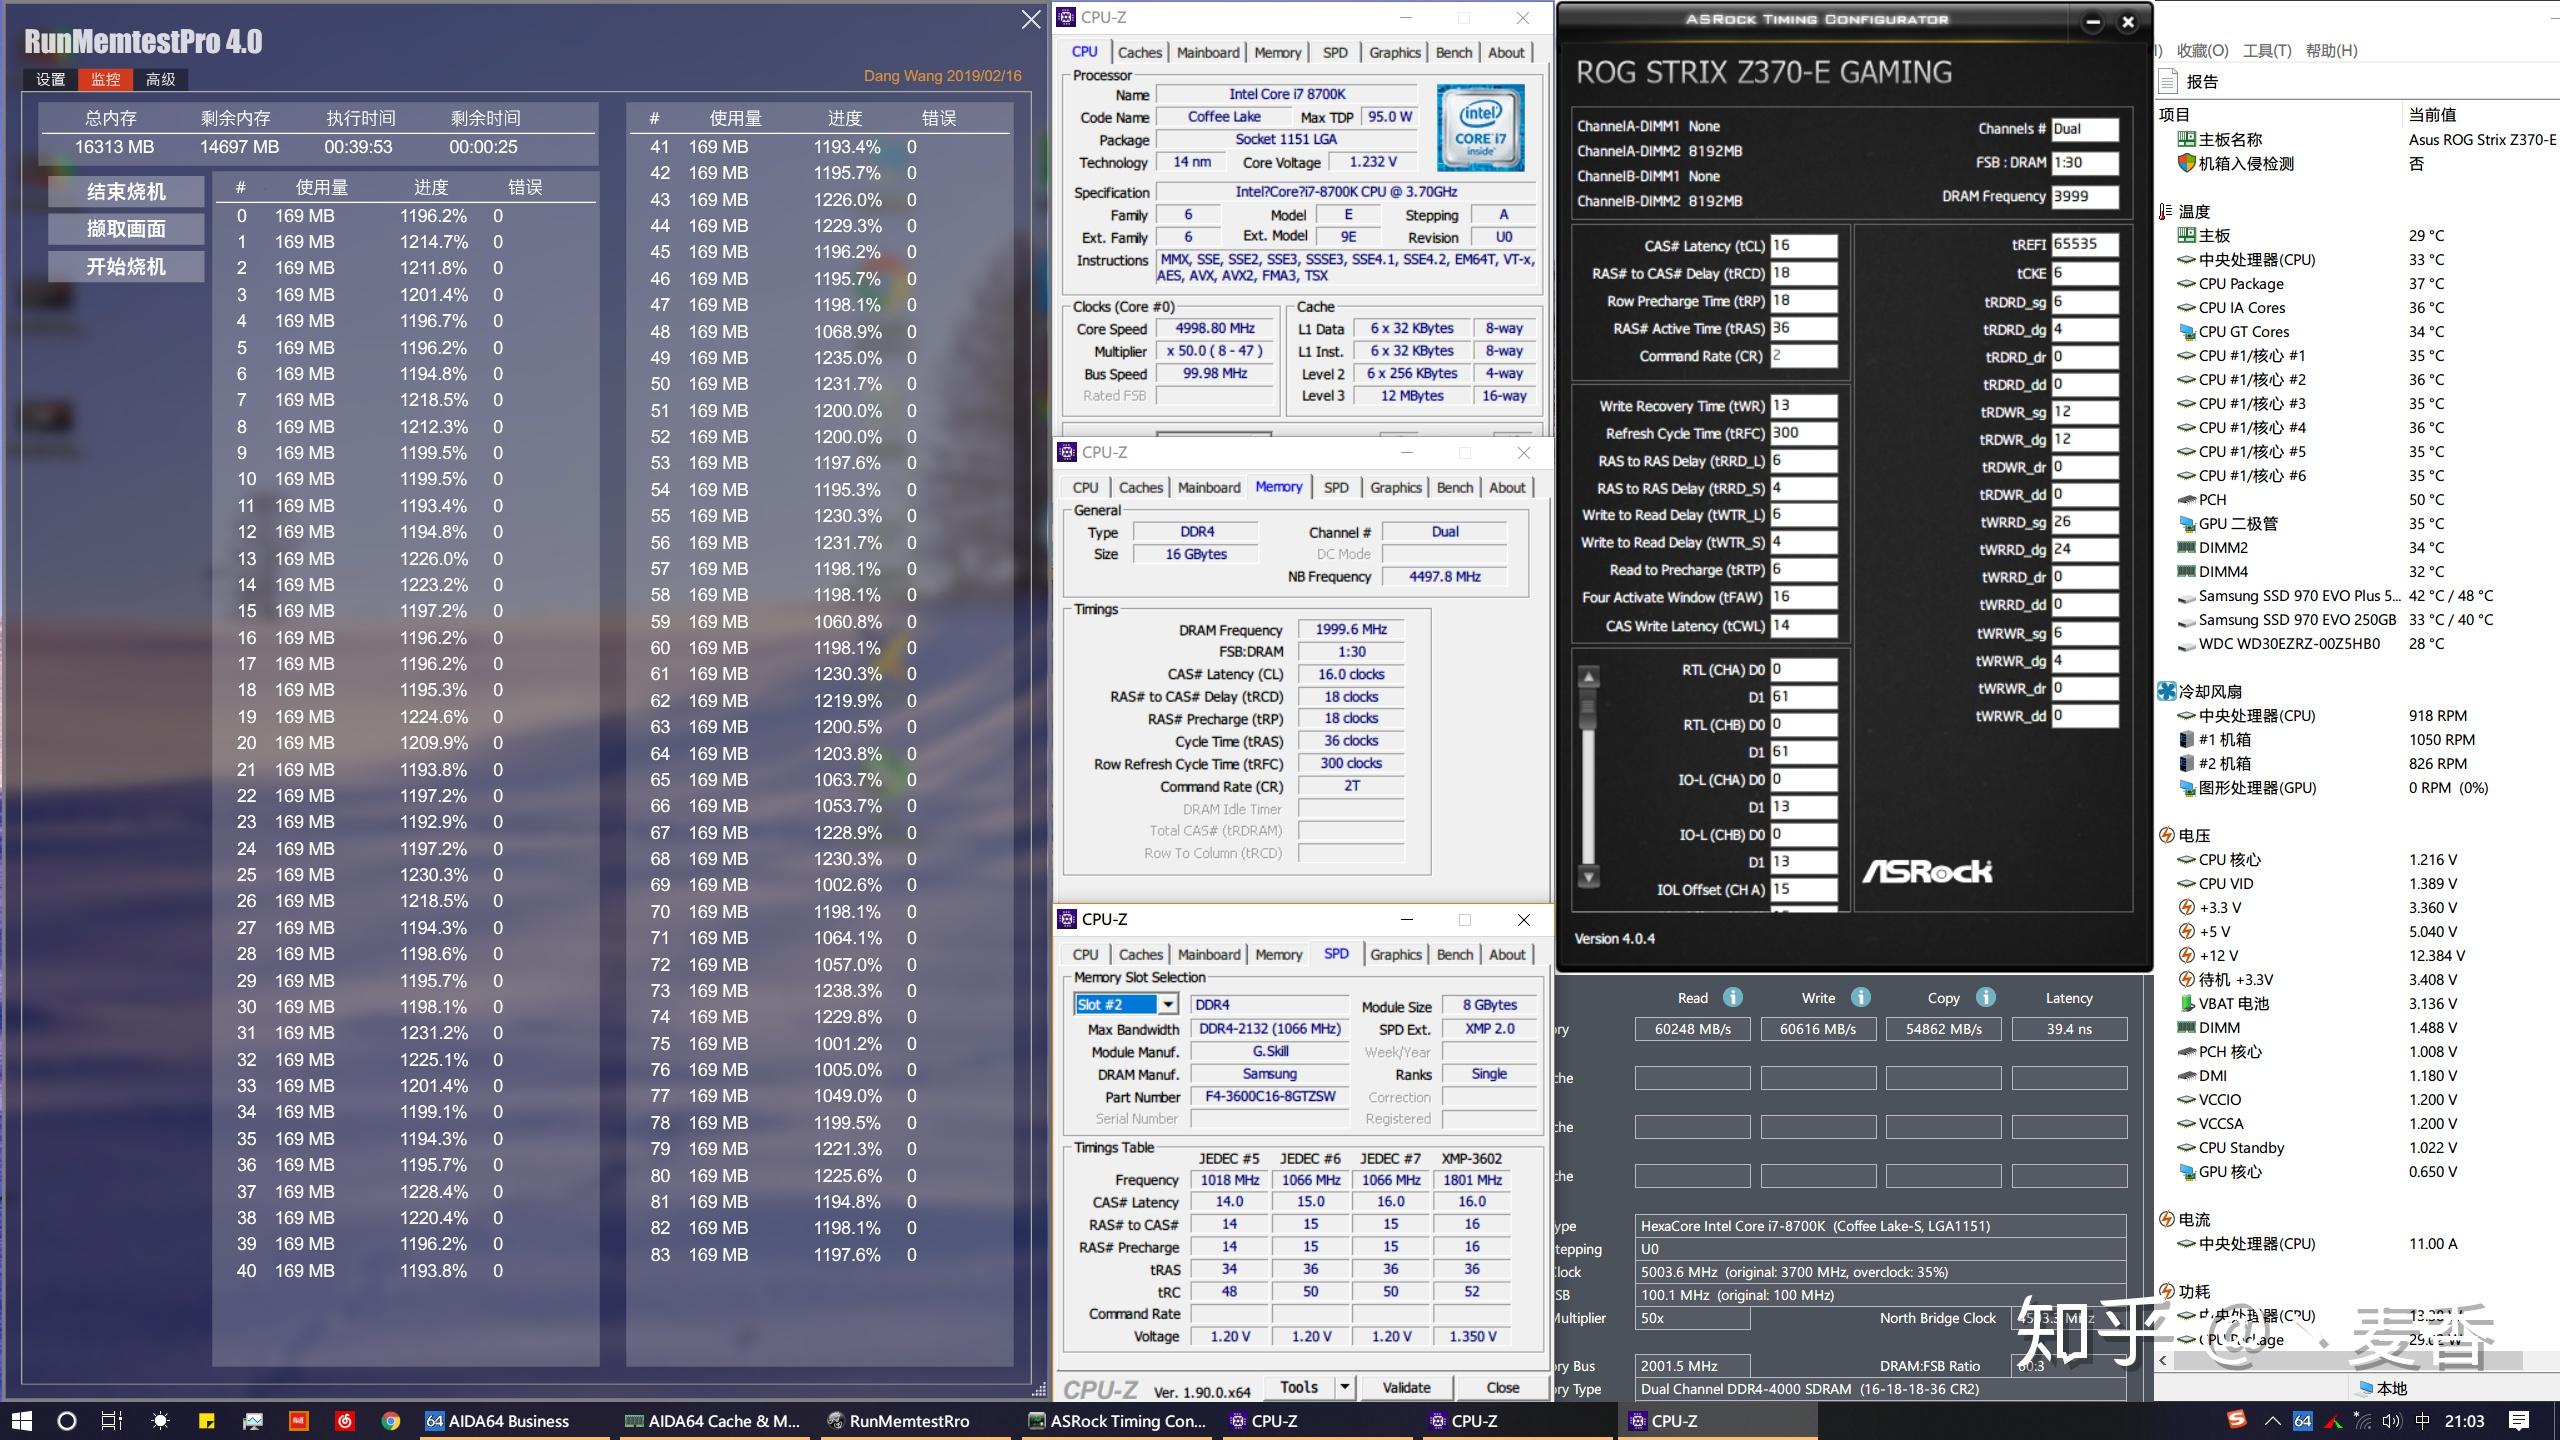
Task: Click the ASRock RTL panel scrollbar thumb
Action: pyautogui.click(x=1588, y=708)
